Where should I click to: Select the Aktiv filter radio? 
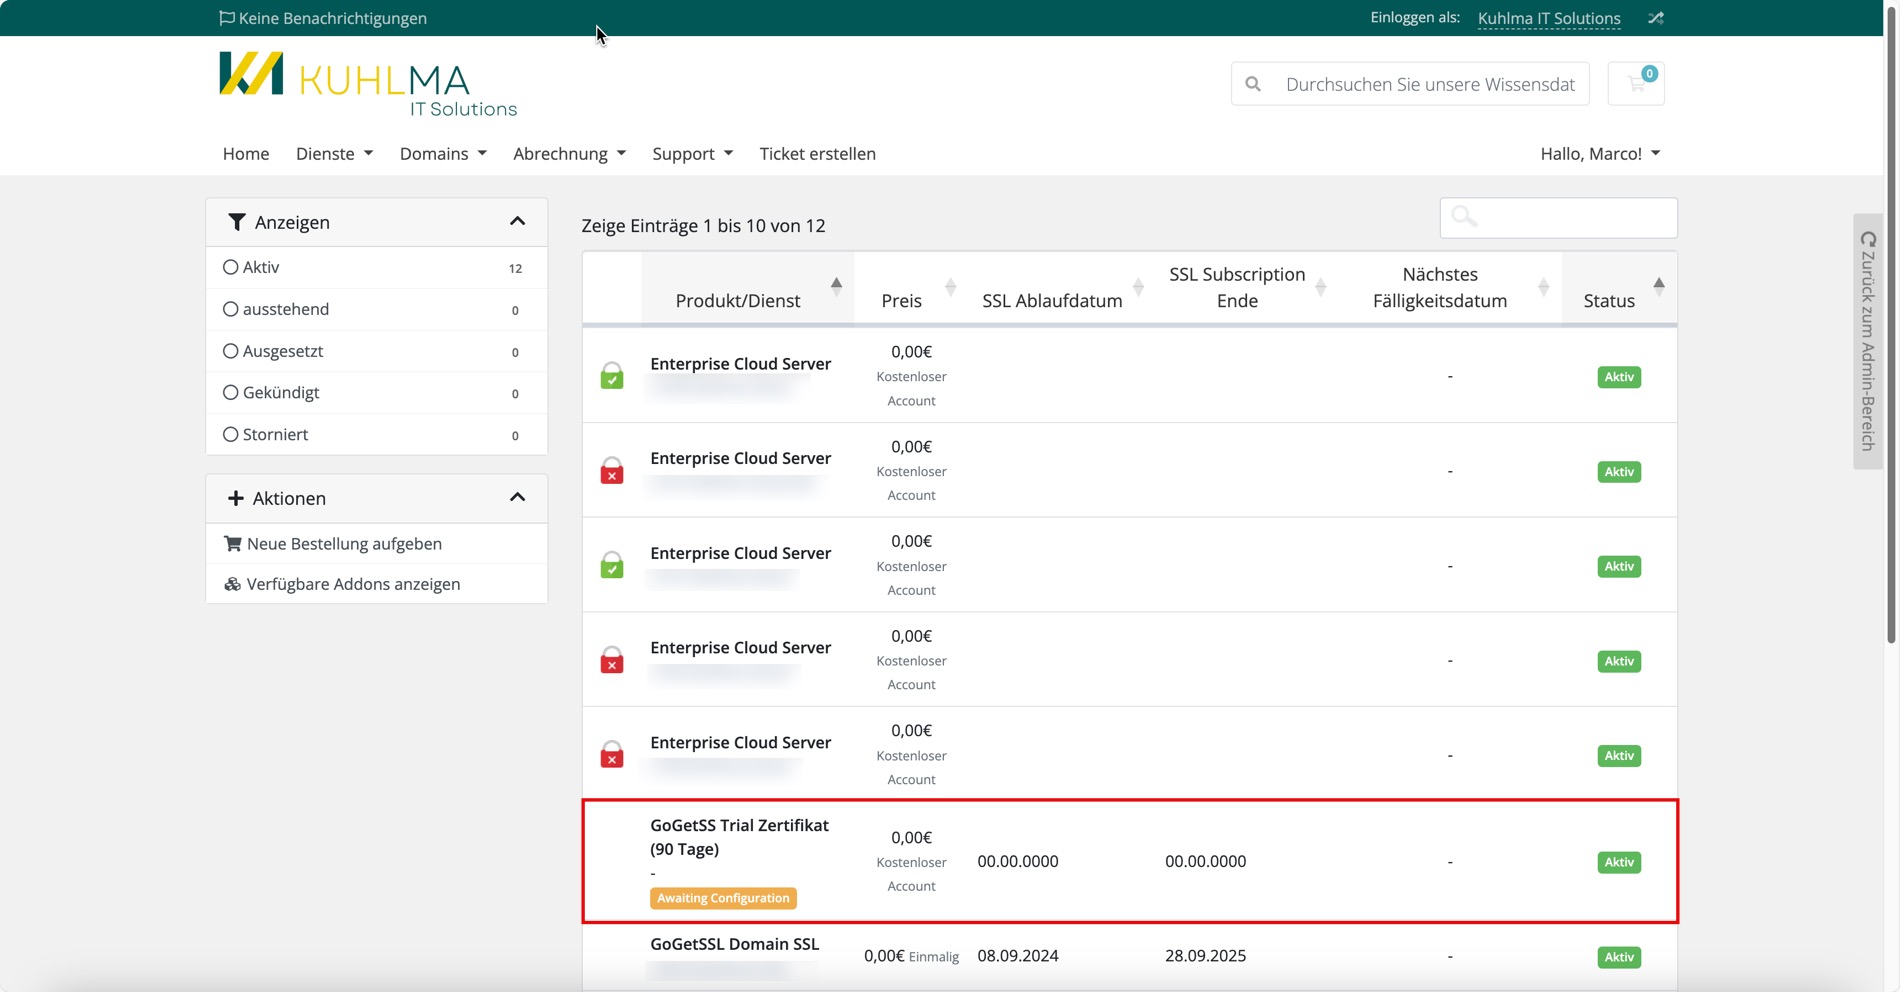click(x=231, y=267)
